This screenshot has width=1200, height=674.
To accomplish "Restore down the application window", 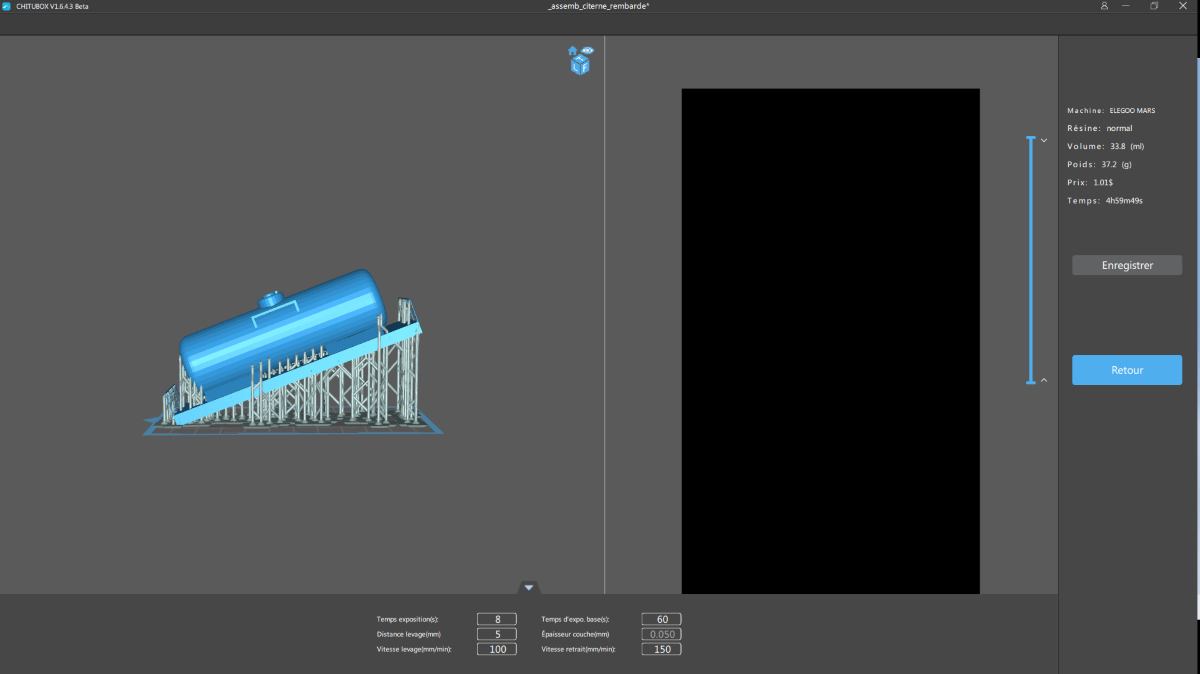I will click(x=1154, y=6).
